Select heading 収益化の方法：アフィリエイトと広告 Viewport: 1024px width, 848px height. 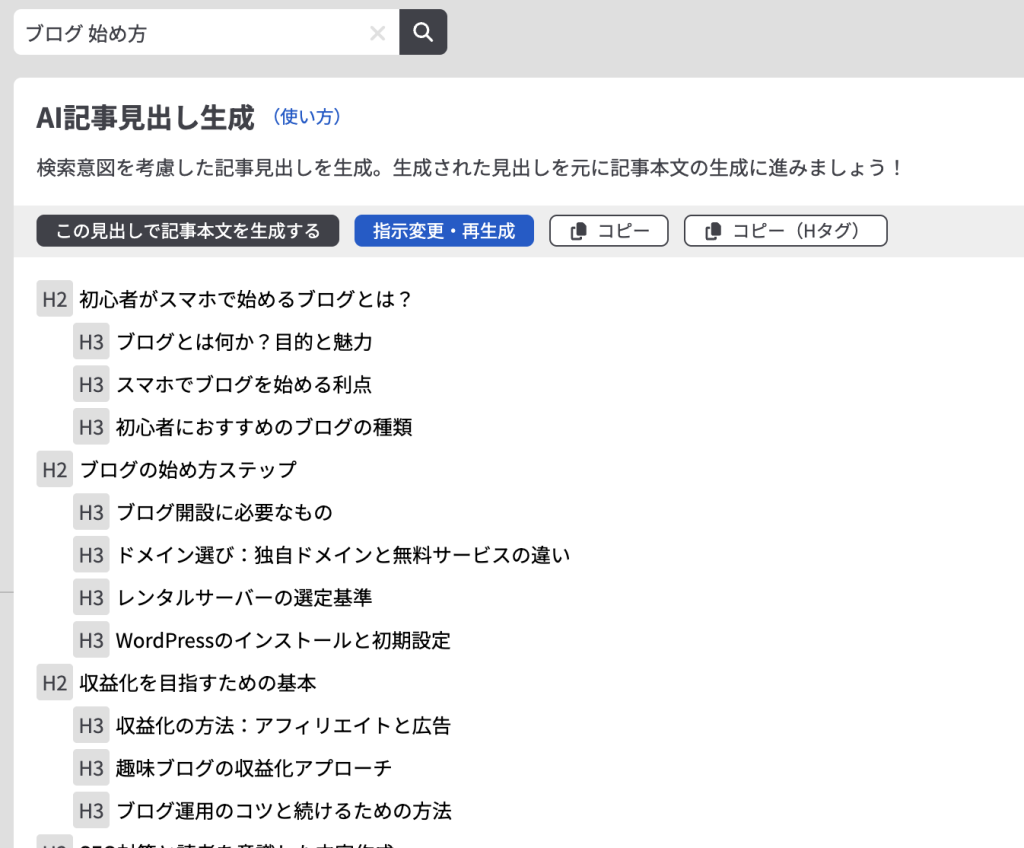tap(283, 726)
